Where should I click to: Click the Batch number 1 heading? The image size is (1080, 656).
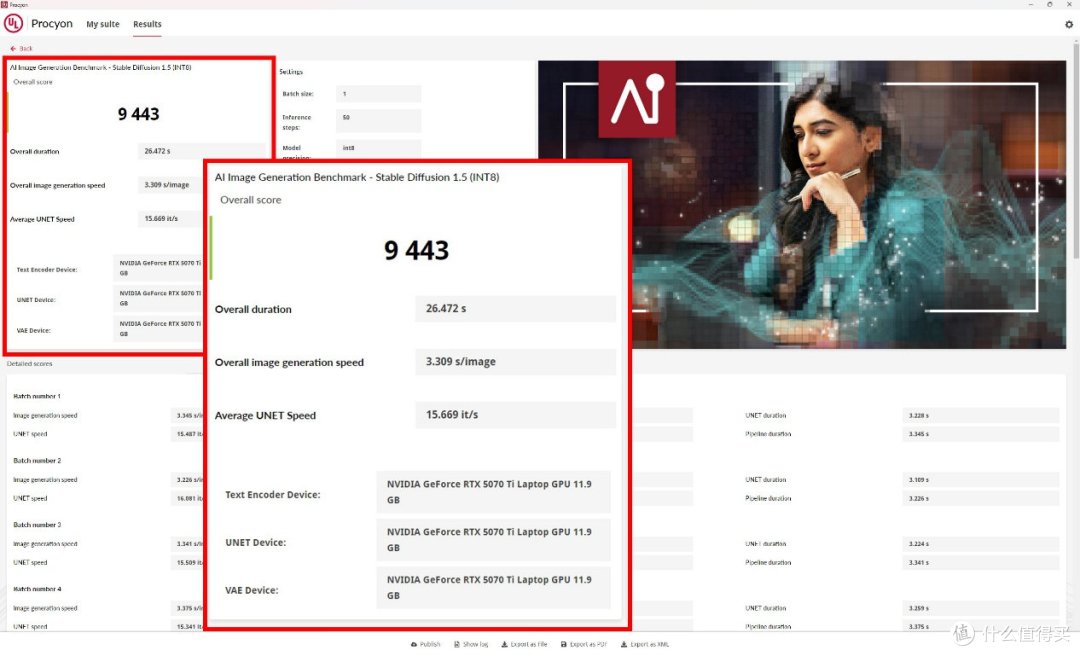(37, 396)
